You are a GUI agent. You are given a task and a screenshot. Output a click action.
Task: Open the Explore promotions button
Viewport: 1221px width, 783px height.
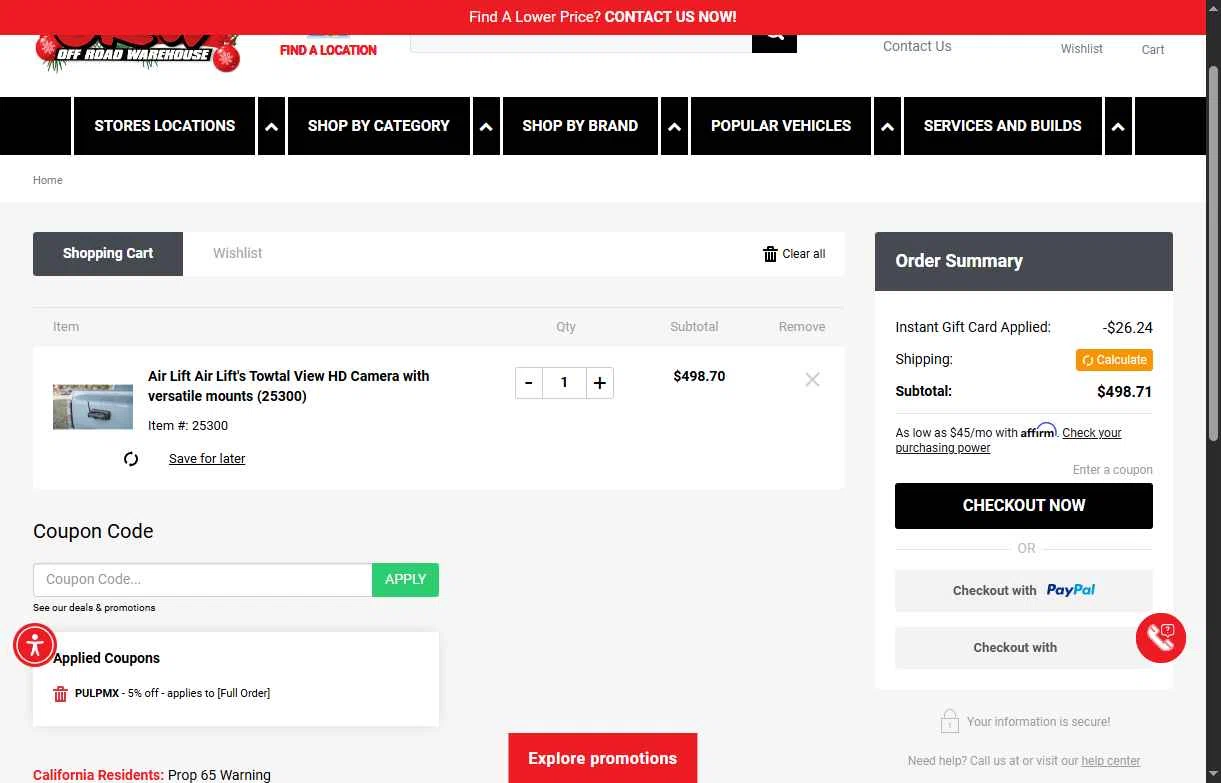pyautogui.click(x=603, y=758)
